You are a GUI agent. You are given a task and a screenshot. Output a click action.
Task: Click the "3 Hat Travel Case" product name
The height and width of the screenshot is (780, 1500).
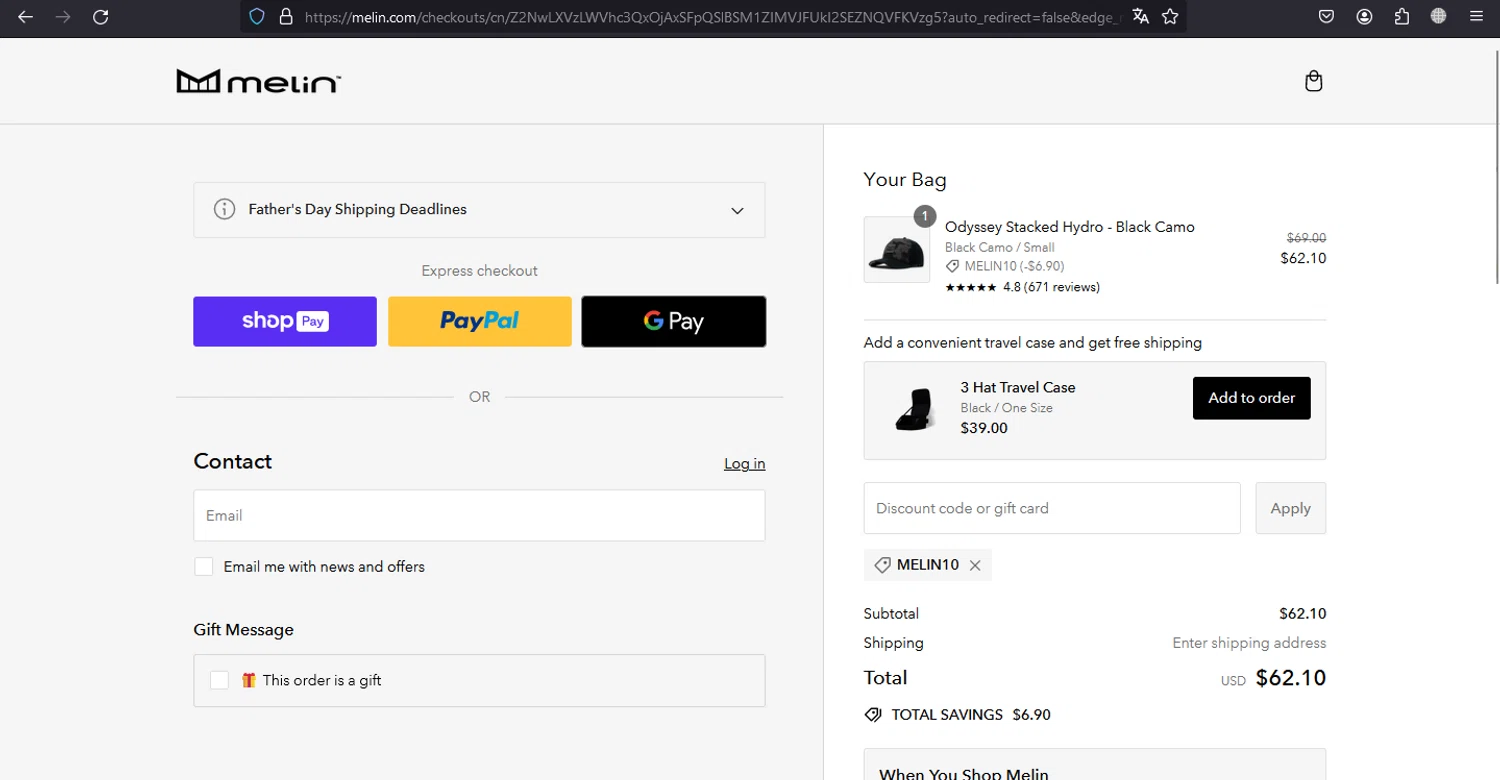[x=1018, y=387]
